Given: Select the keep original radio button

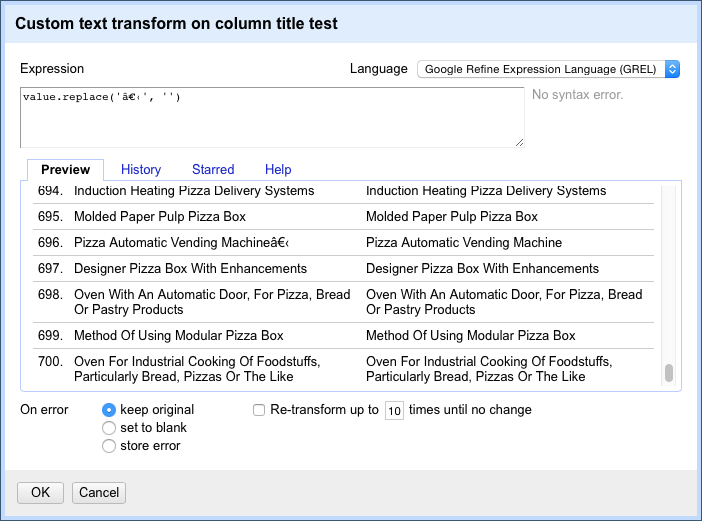Looking at the screenshot, I should [x=109, y=410].
